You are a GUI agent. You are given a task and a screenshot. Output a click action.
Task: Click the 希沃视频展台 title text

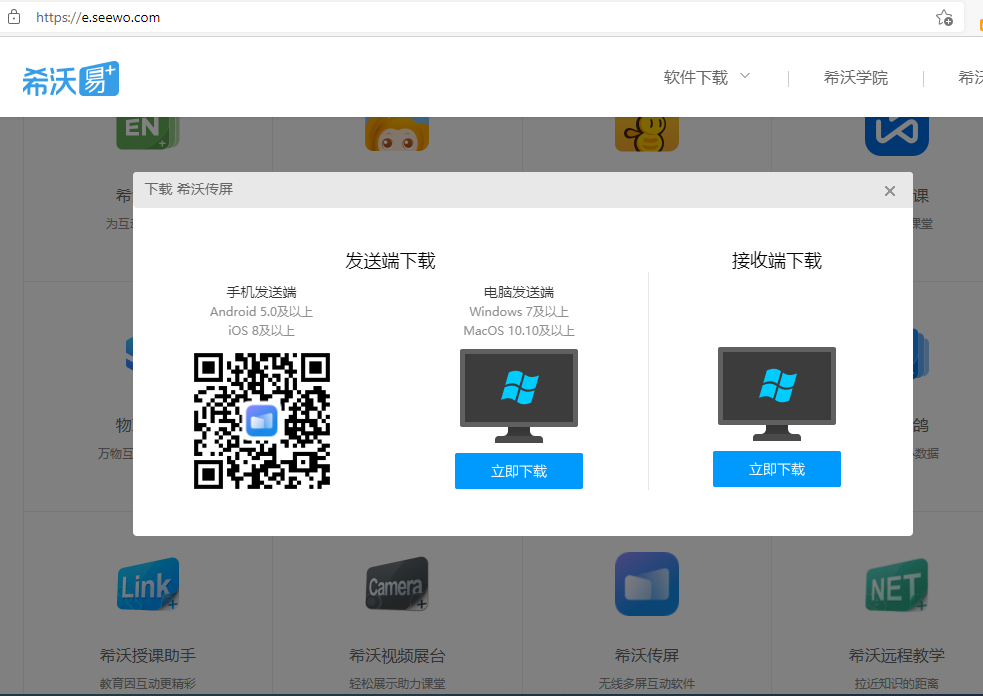tap(397, 656)
